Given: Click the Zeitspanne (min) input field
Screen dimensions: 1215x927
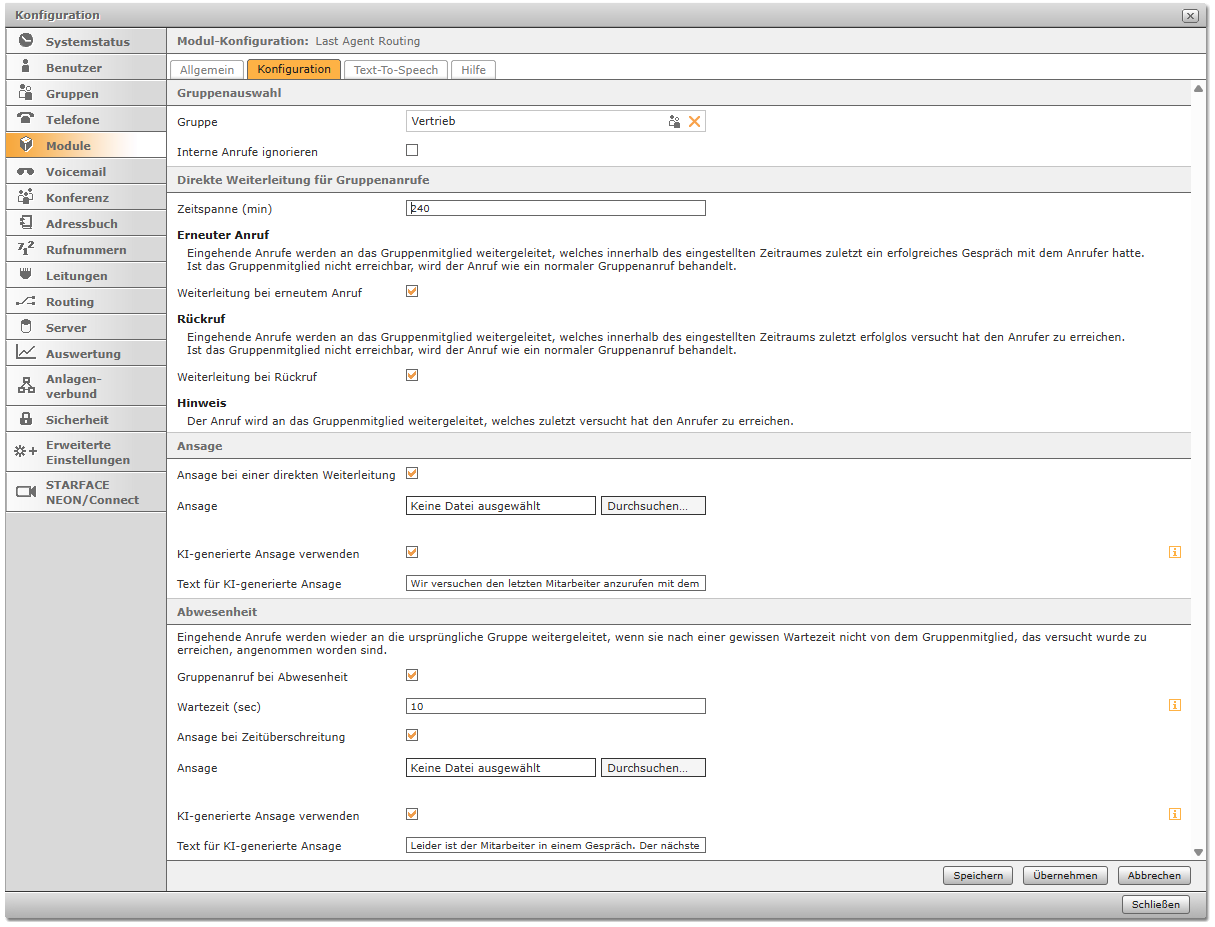Looking at the screenshot, I should pyautogui.click(x=555, y=208).
